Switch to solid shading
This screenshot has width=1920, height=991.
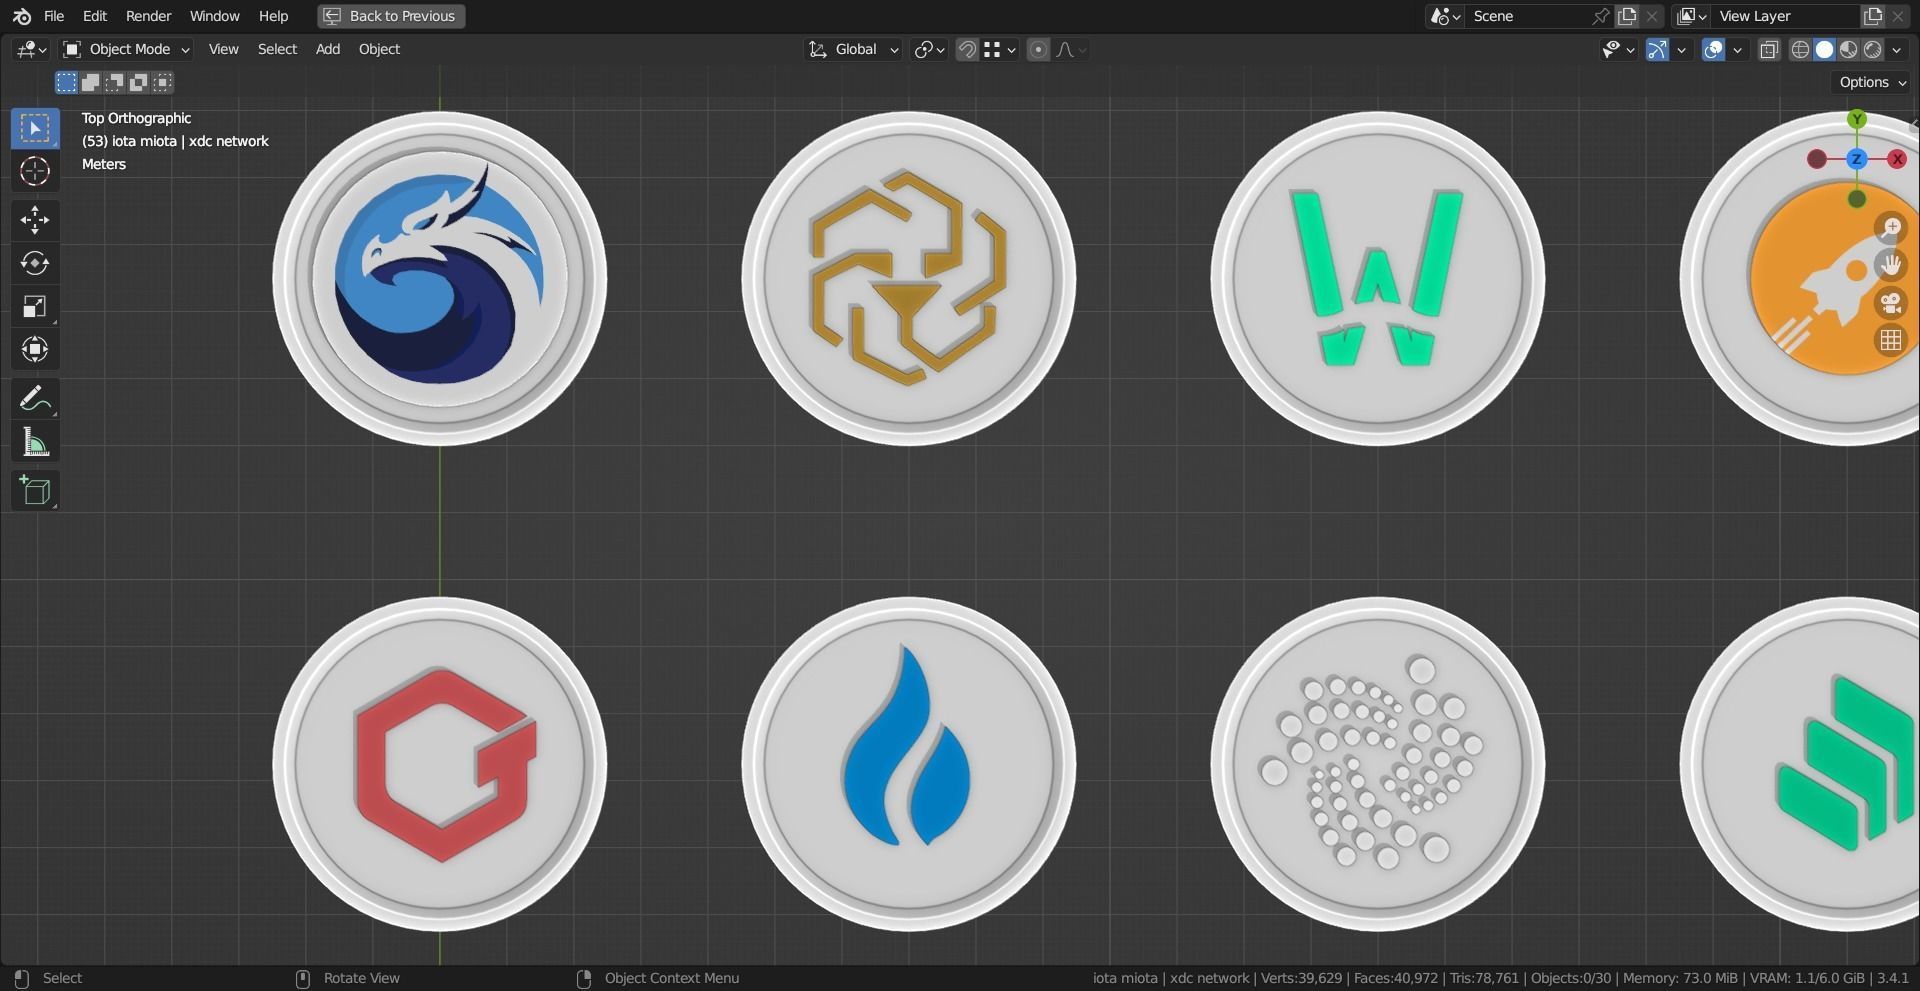[x=1824, y=49]
